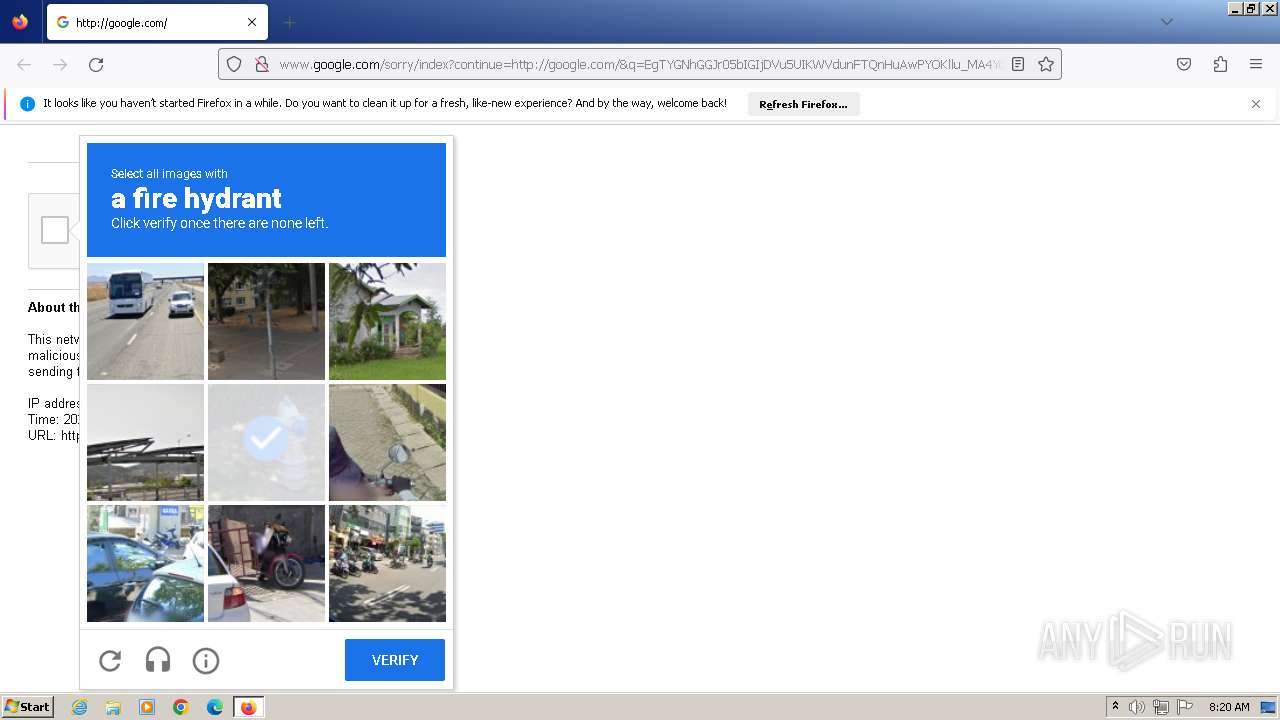Select the red motorcycle image tile
Image resolution: width=1280 pixels, height=720 pixels.
(266, 563)
